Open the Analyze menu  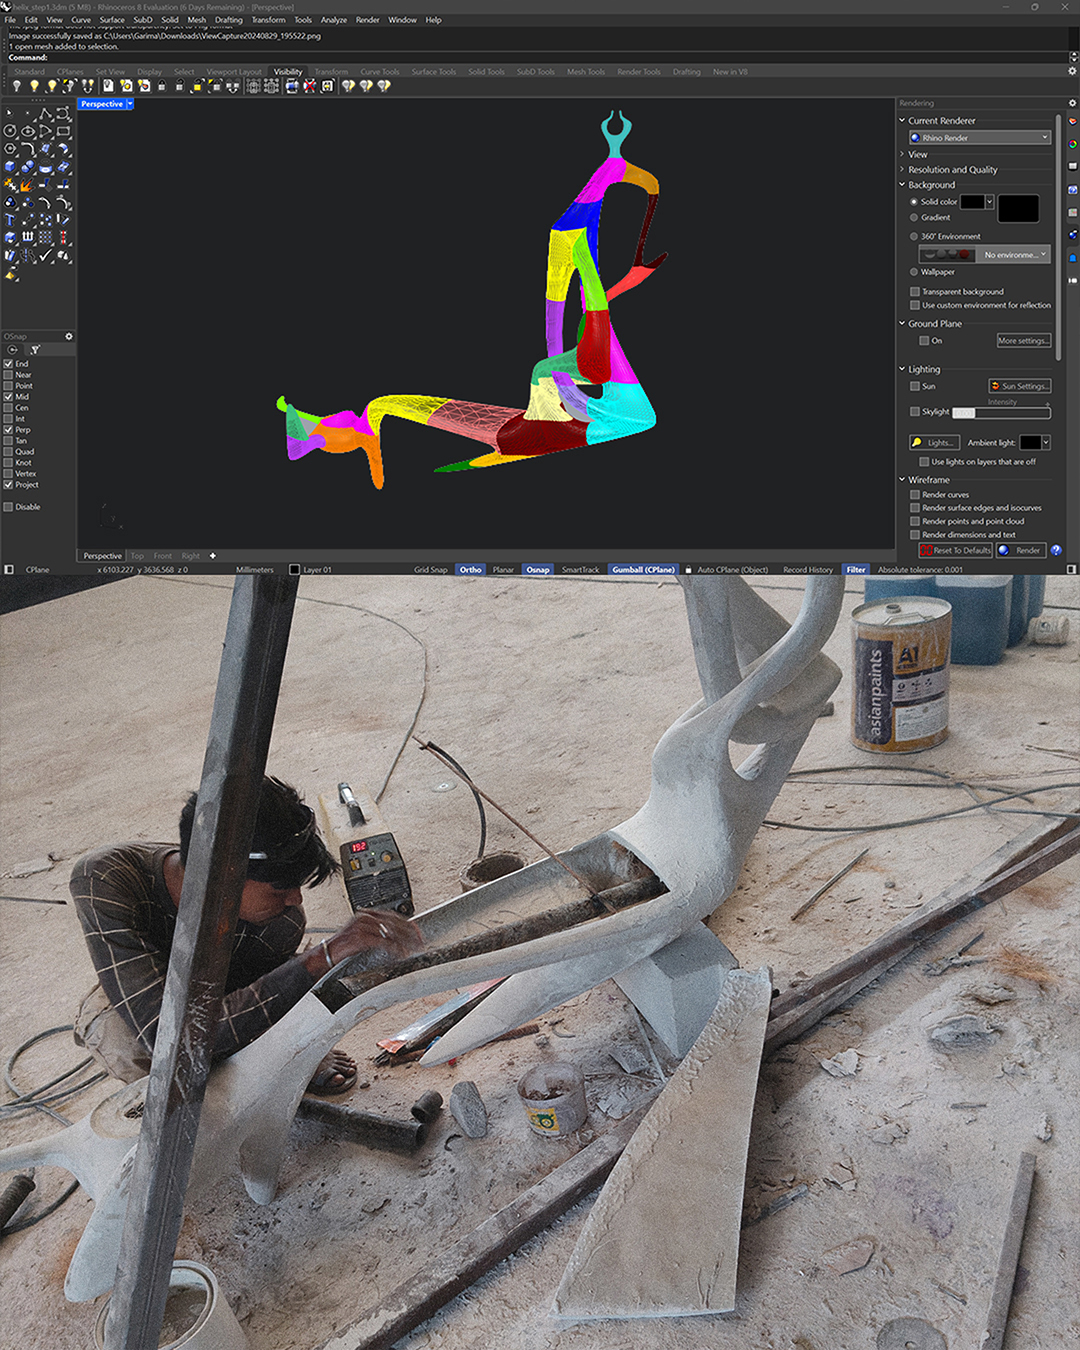point(334,20)
